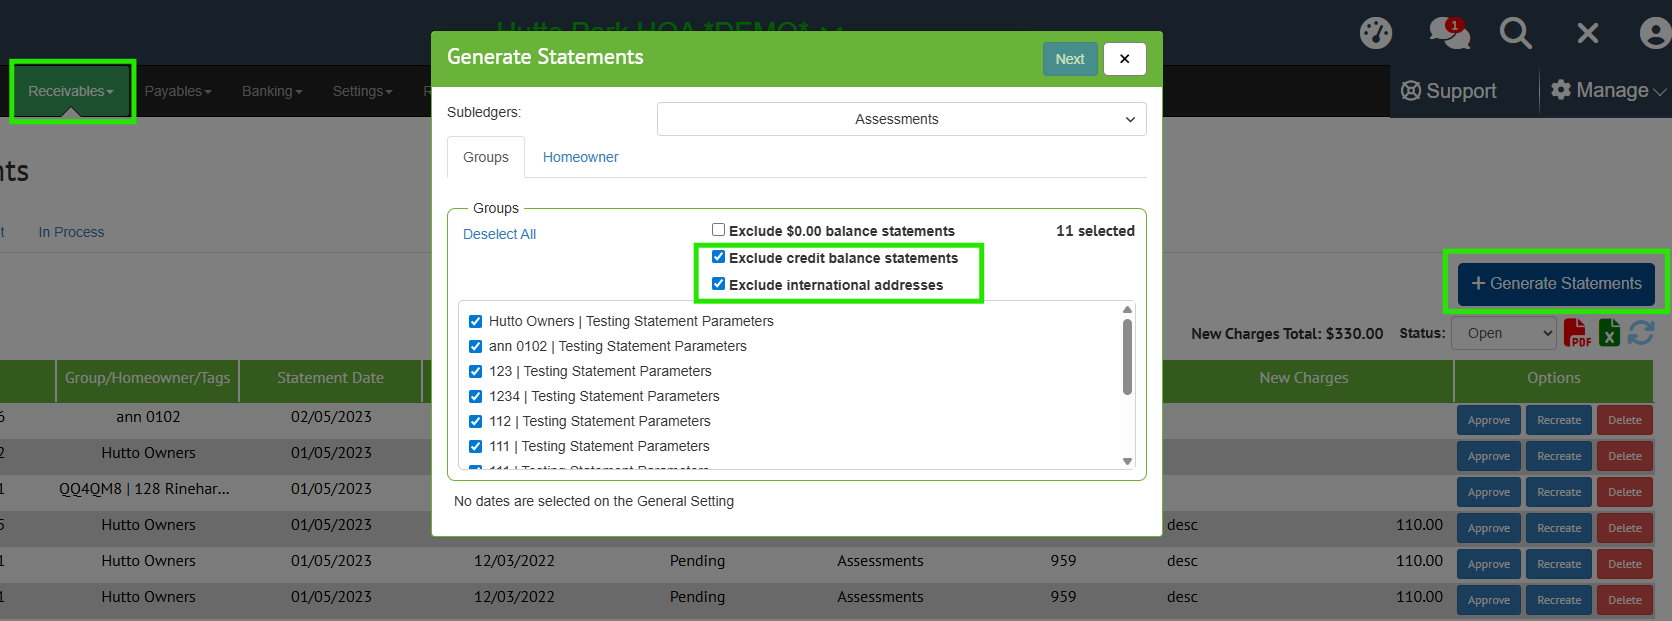This screenshot has height=621, width=1672.
Task: Open the Status filter dropdown
Action: pos(1503,333)
